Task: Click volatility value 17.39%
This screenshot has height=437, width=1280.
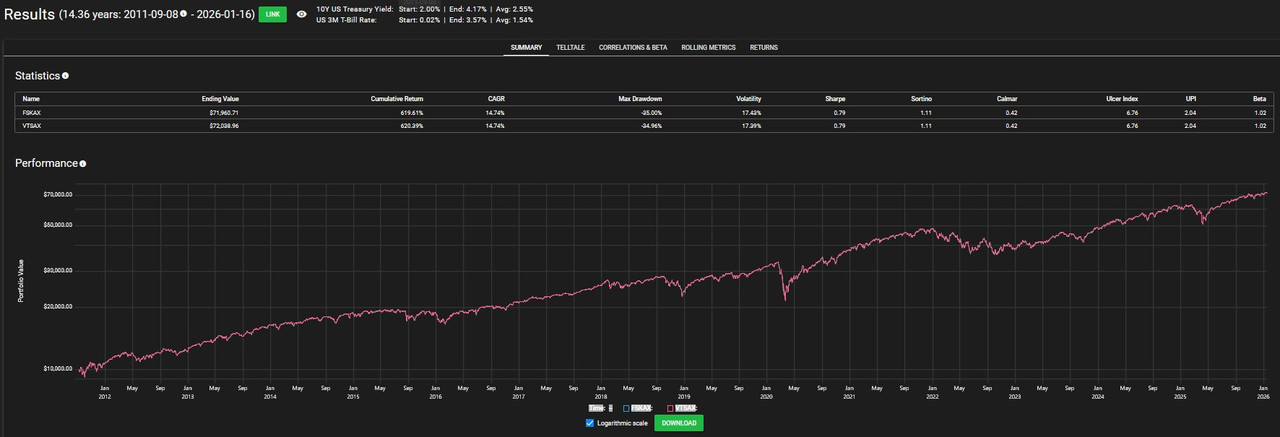Action: (751, 126)
